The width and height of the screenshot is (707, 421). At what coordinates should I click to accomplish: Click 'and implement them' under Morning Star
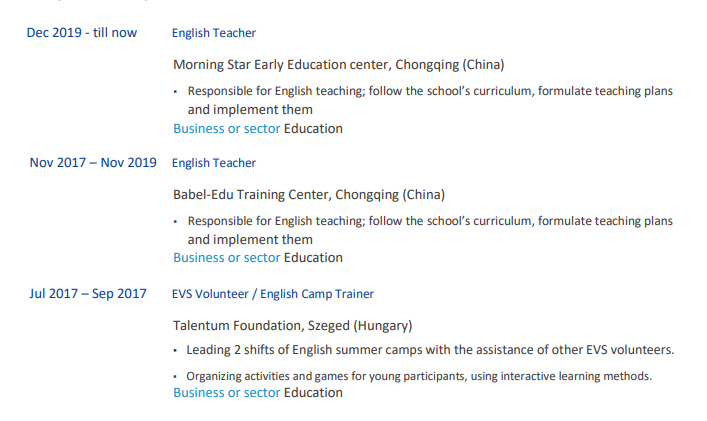pos(250,110)
